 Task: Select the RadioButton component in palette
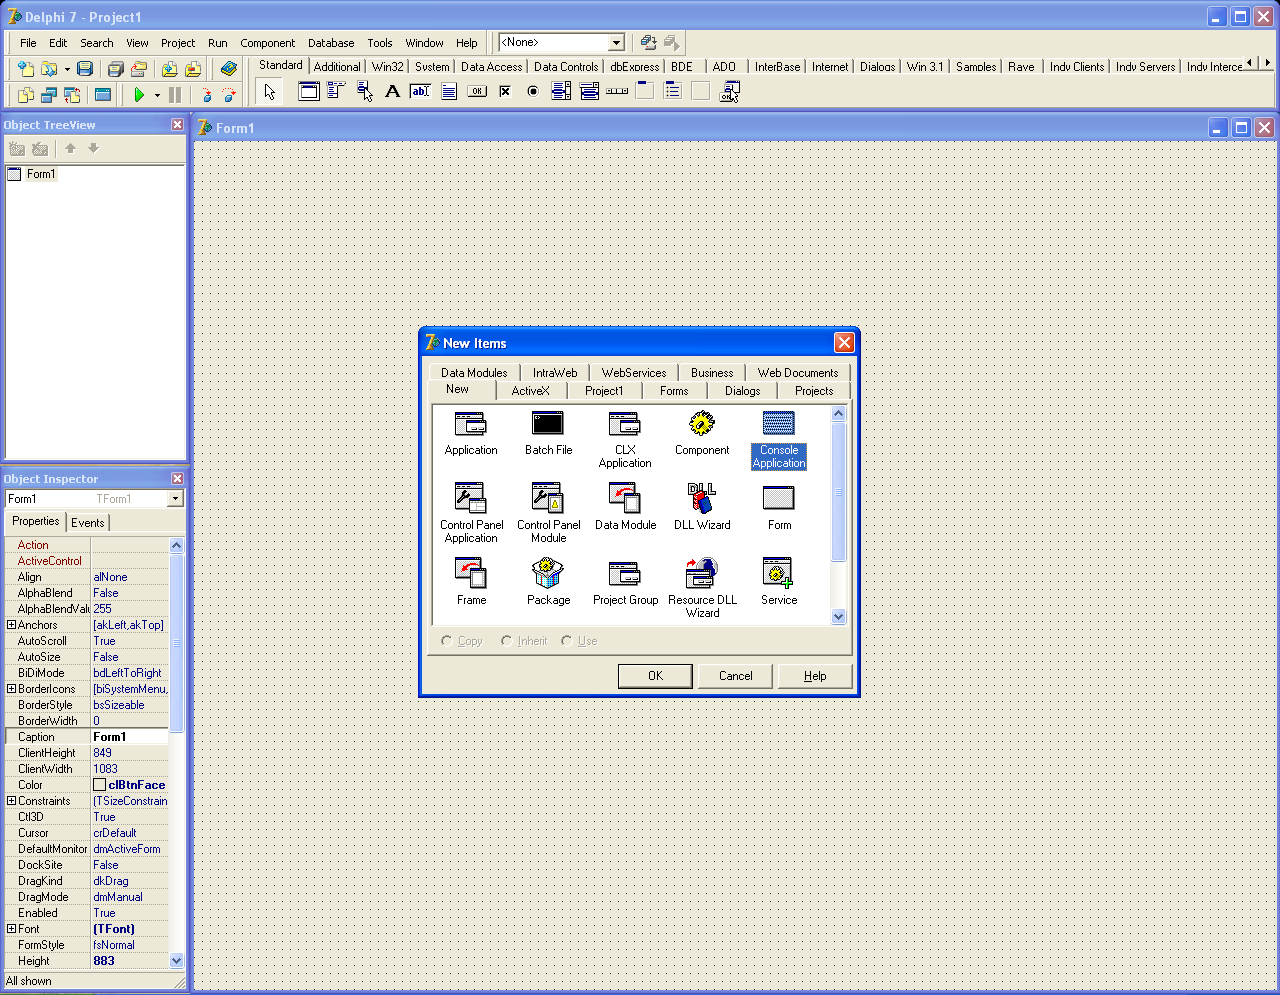(533, 91)
